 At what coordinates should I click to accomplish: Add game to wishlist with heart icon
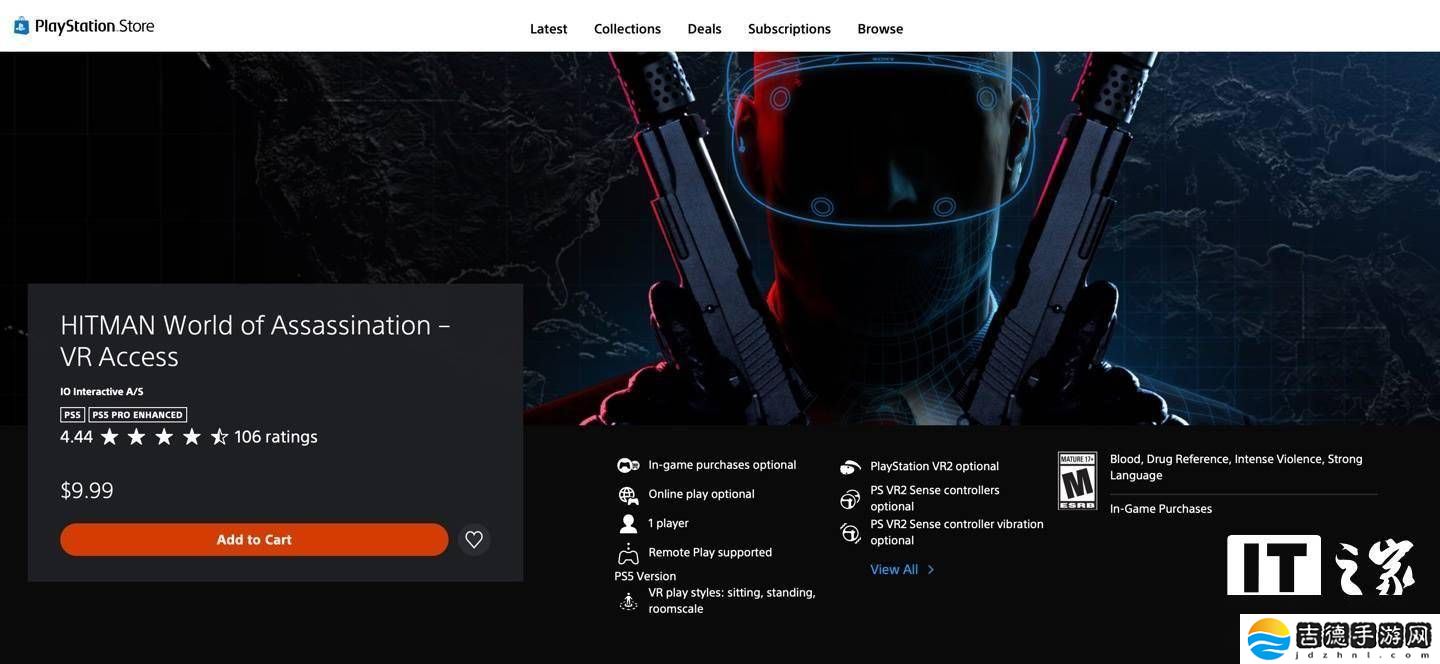pyautogui.click(x=474, y=540)
